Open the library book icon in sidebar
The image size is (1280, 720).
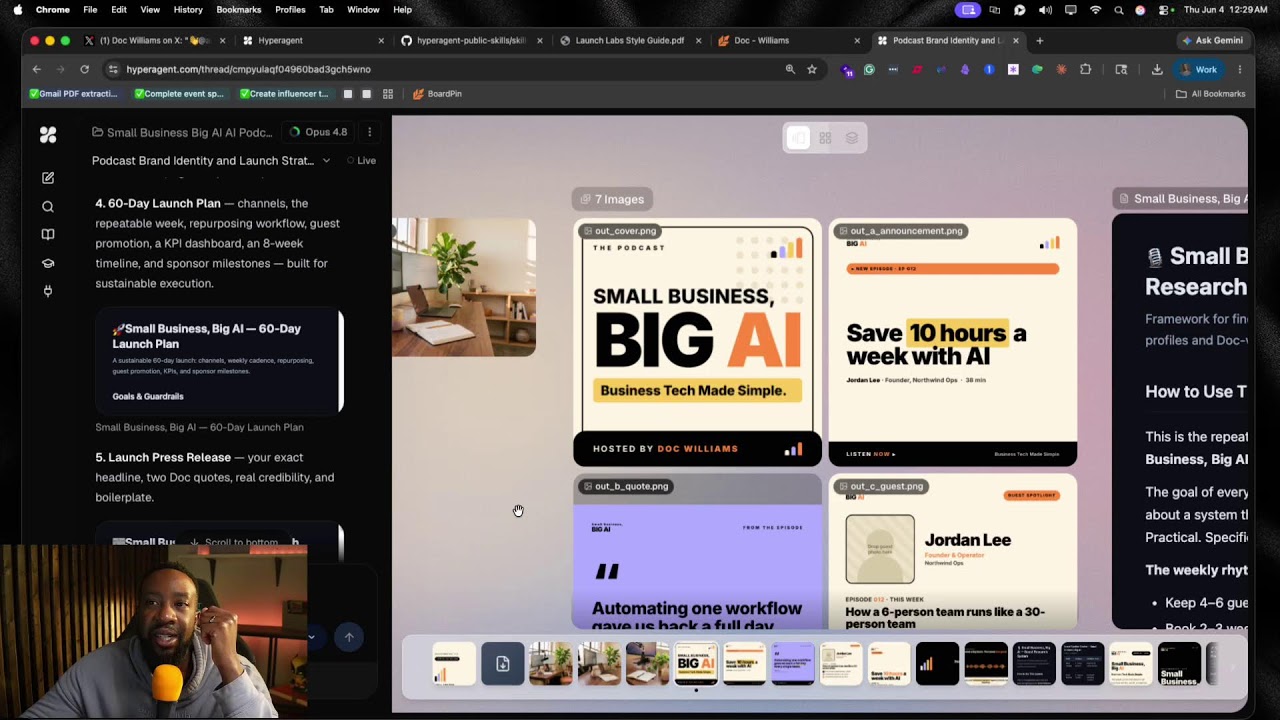[x=48, y=235]
